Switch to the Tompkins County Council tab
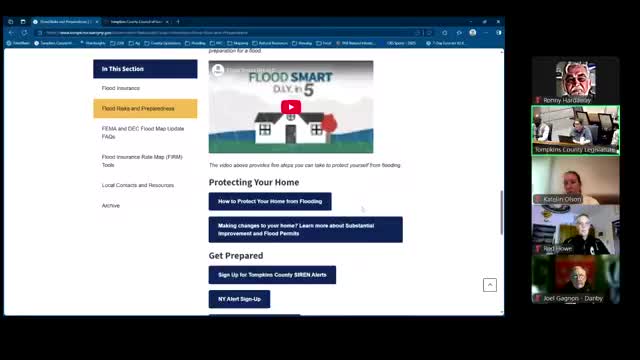The height and width of the screenshot is (360, 640). tap(136, 22)
